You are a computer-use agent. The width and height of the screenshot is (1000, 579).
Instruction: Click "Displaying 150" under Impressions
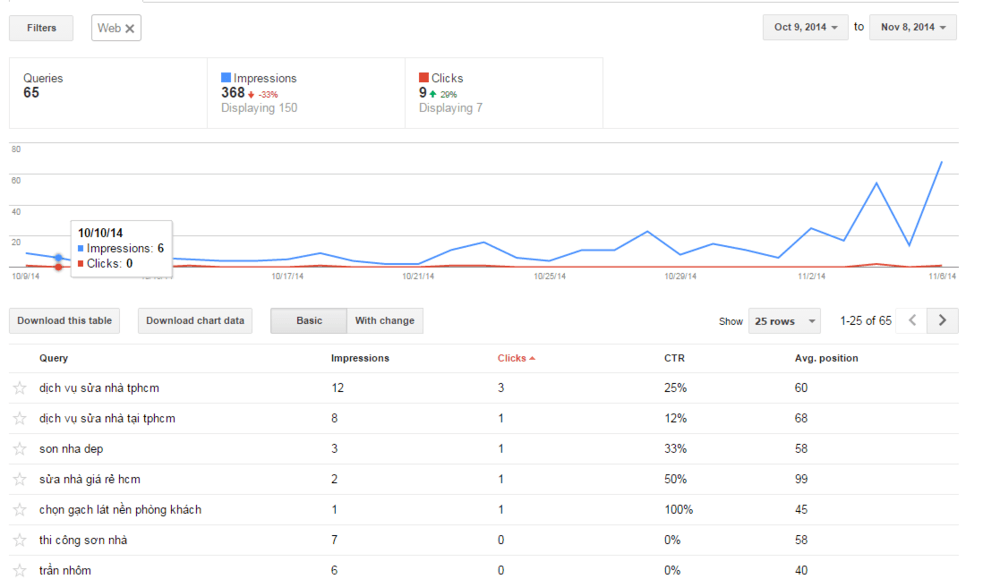pos(259,108)
